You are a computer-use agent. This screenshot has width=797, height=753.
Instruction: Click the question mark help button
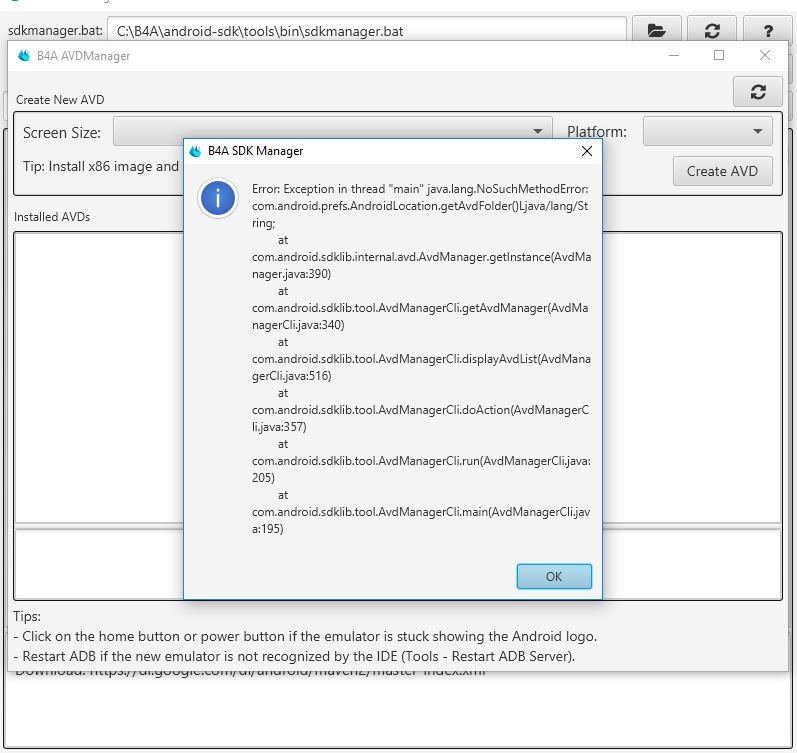(768, 31)
